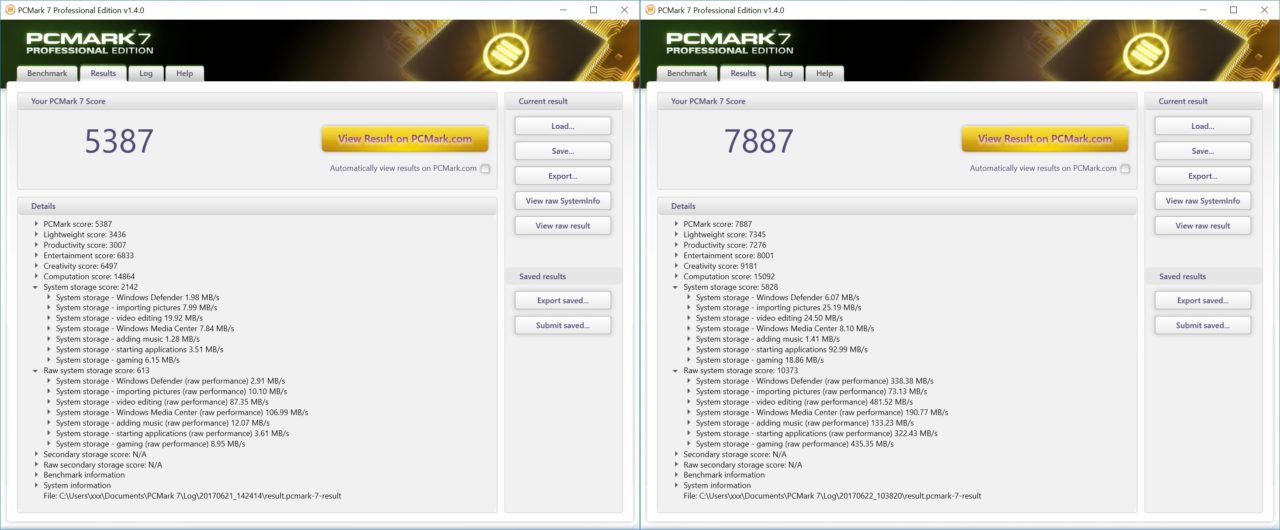The height and width of the screenshot is (530, 1280).
Task: Select starting applications 3.51 MB/s row
Action: [x=139, y=350]
